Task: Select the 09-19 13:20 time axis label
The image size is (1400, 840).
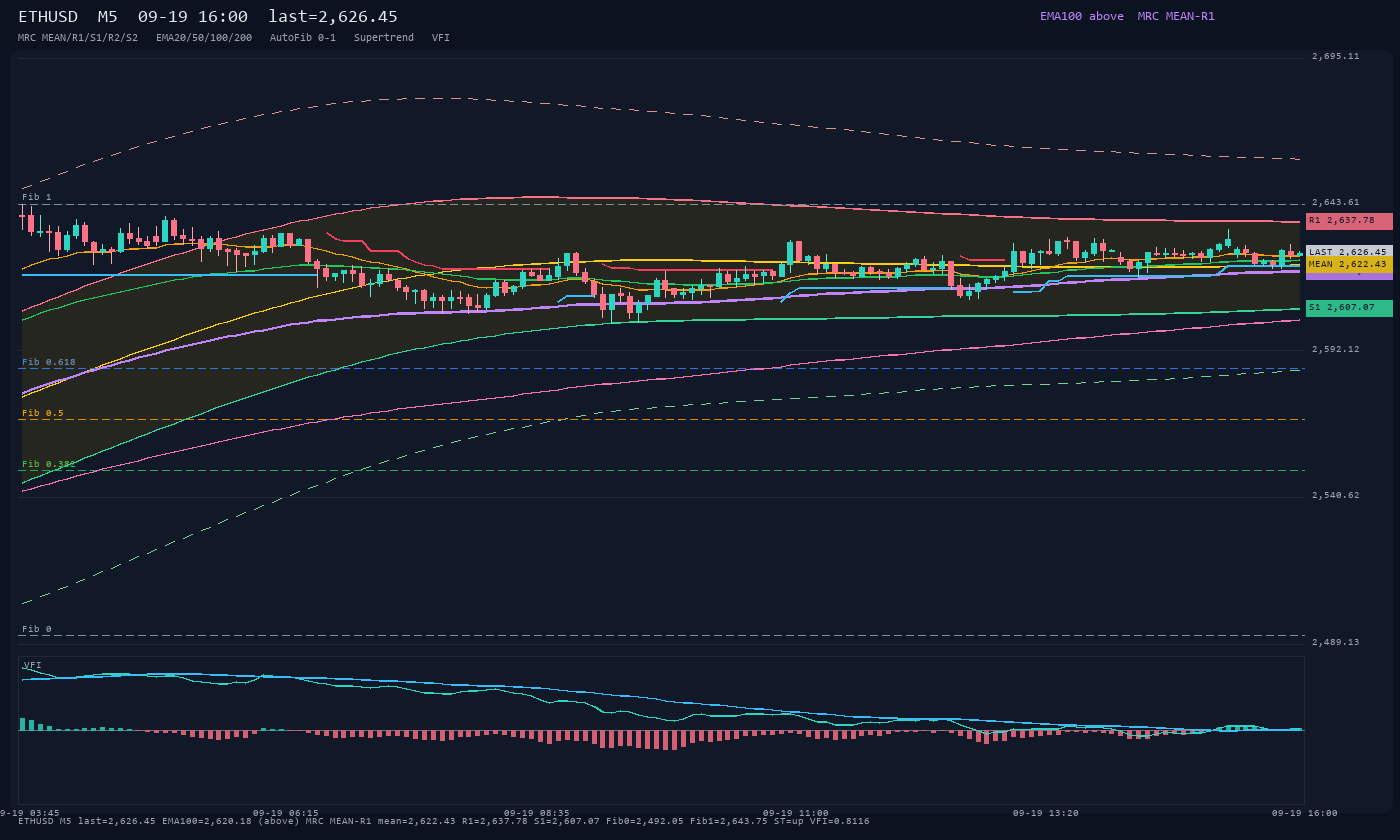Action: tap(1046, 813)
